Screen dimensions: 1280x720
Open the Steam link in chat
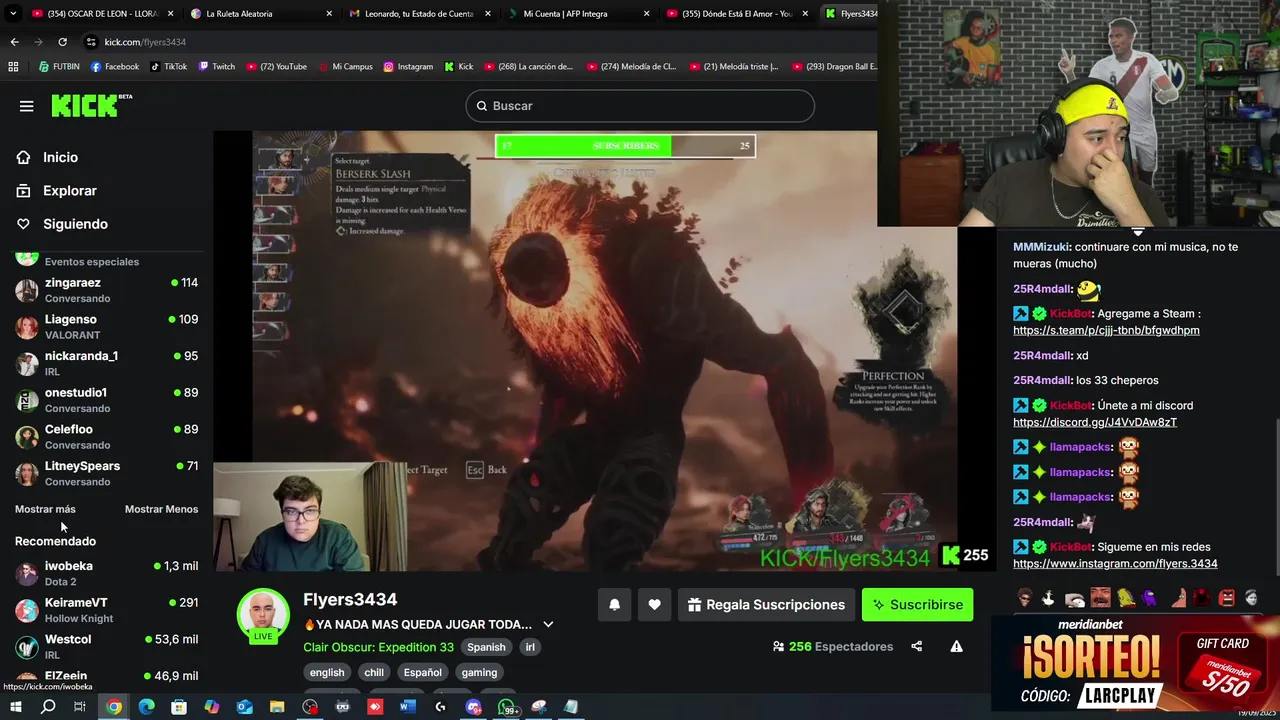(1106, 330)
